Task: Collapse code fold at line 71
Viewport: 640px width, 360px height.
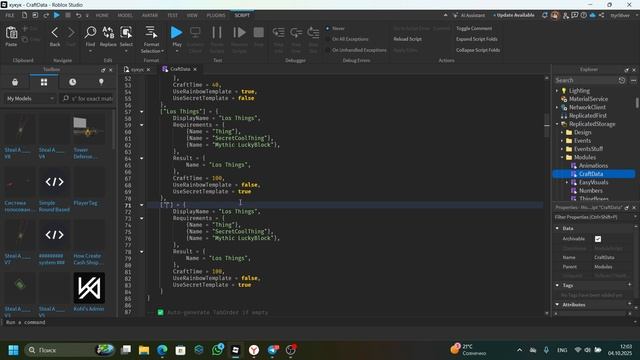Action: coord(142,205)
